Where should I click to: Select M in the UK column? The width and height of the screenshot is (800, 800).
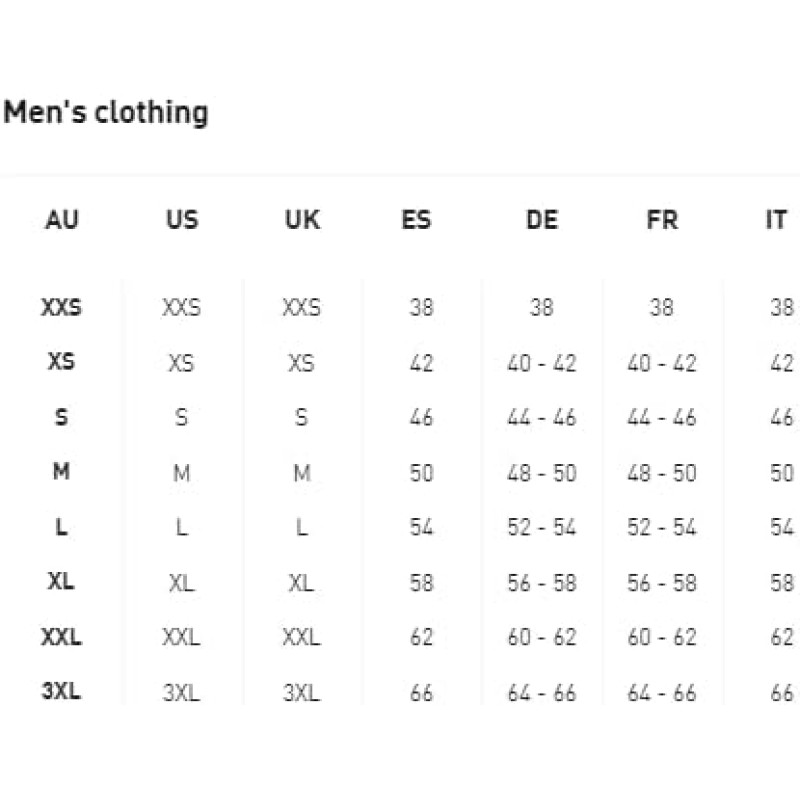[x=301, y=472]
